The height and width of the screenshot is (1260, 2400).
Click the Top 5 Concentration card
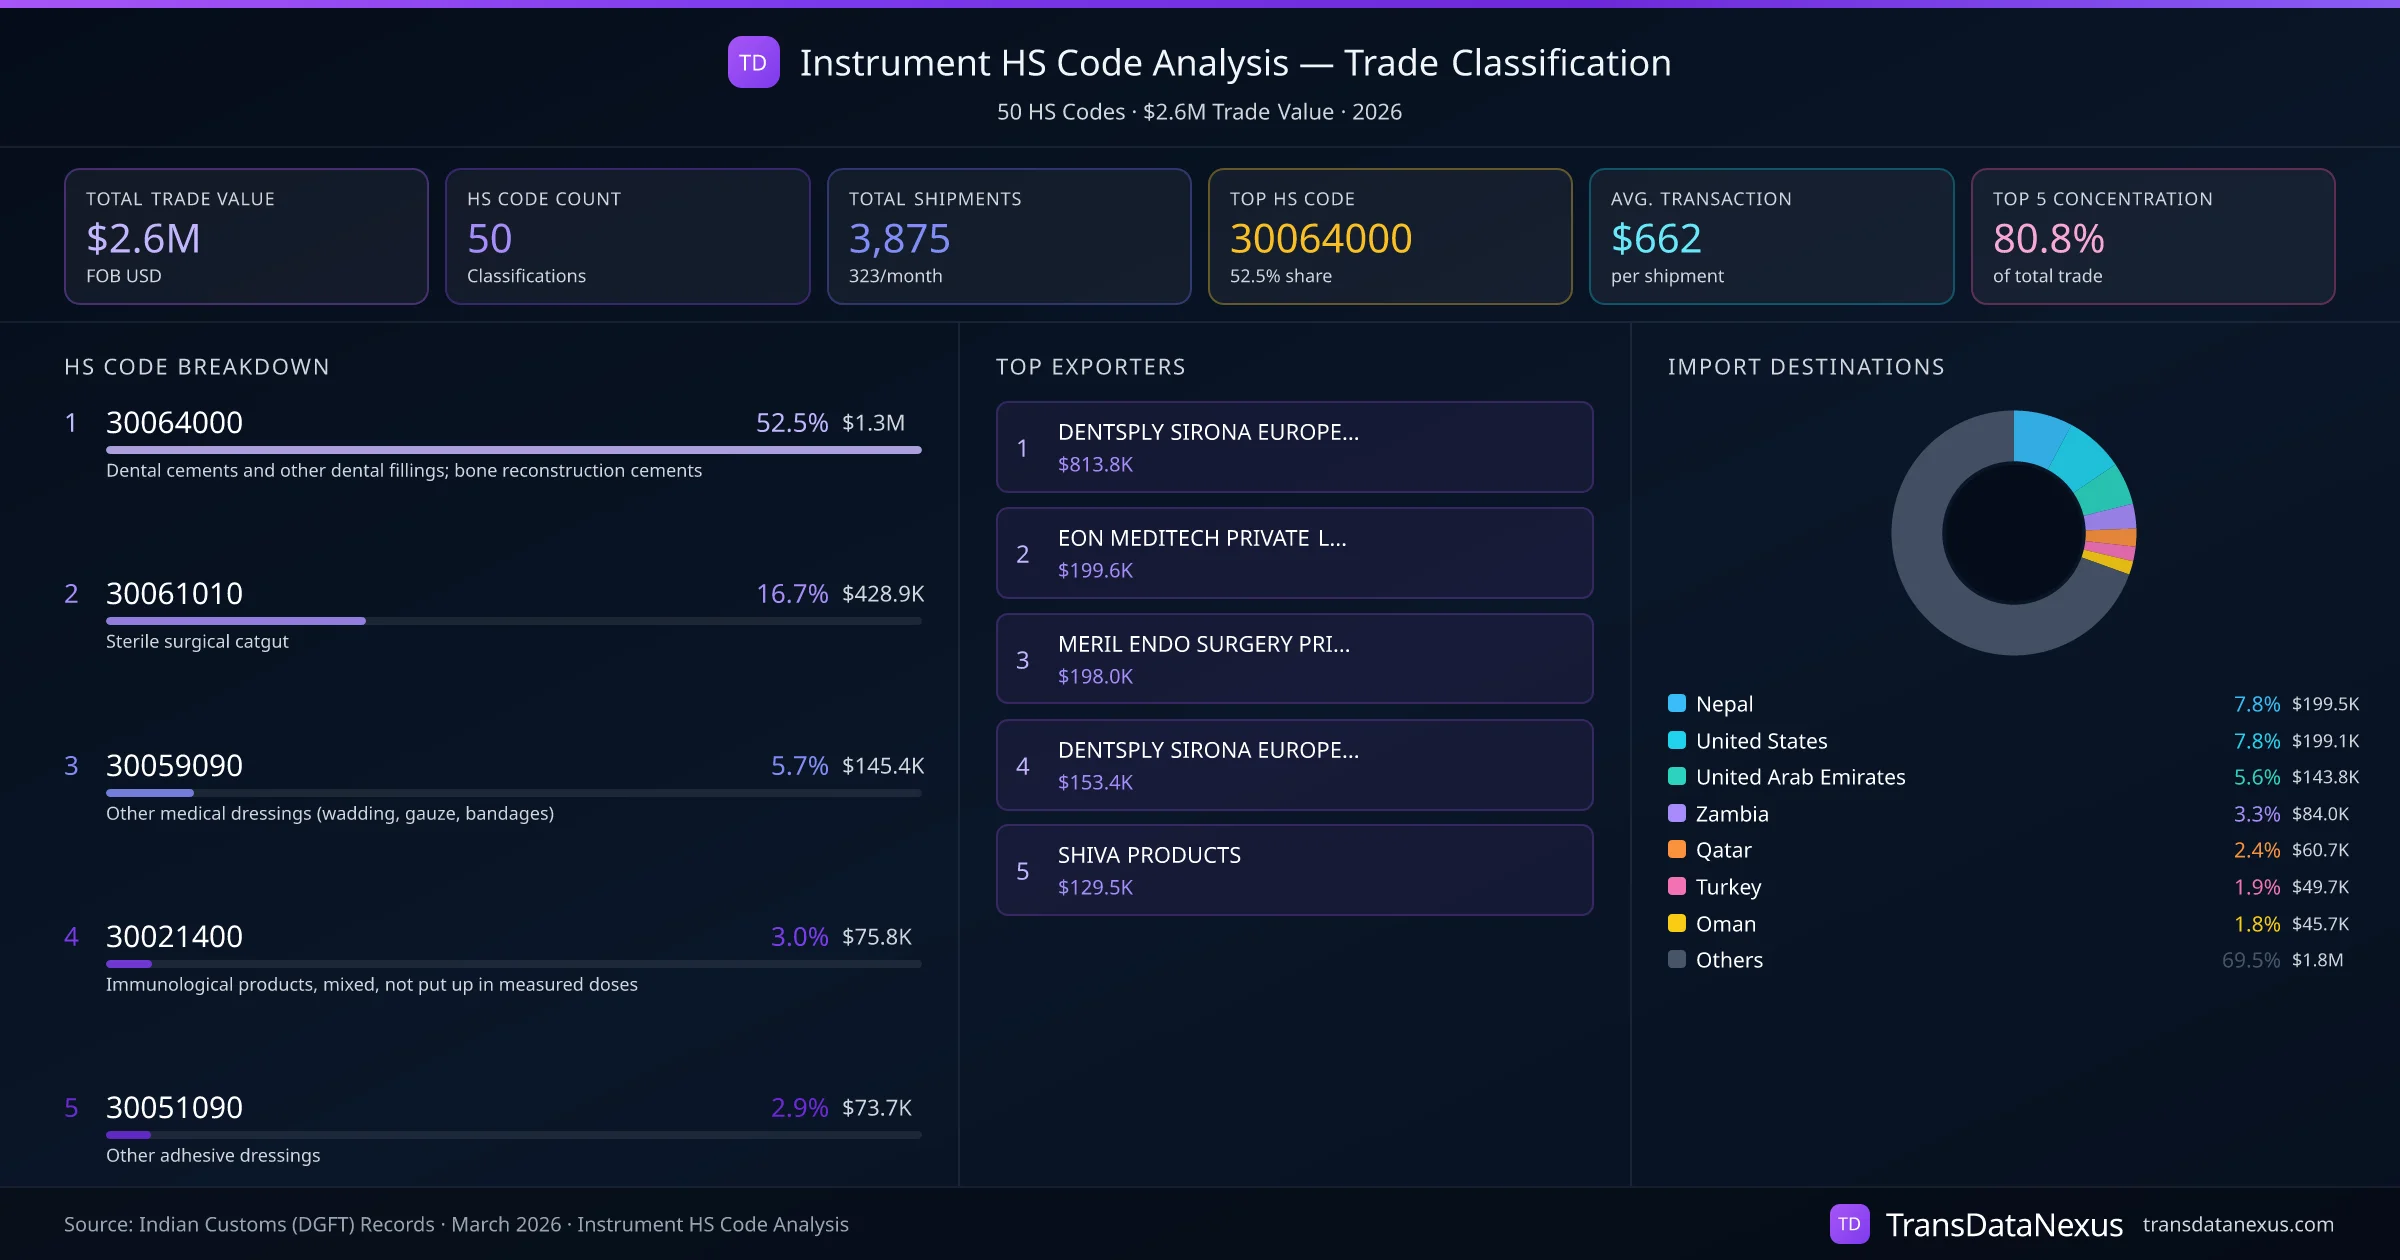2152,236
